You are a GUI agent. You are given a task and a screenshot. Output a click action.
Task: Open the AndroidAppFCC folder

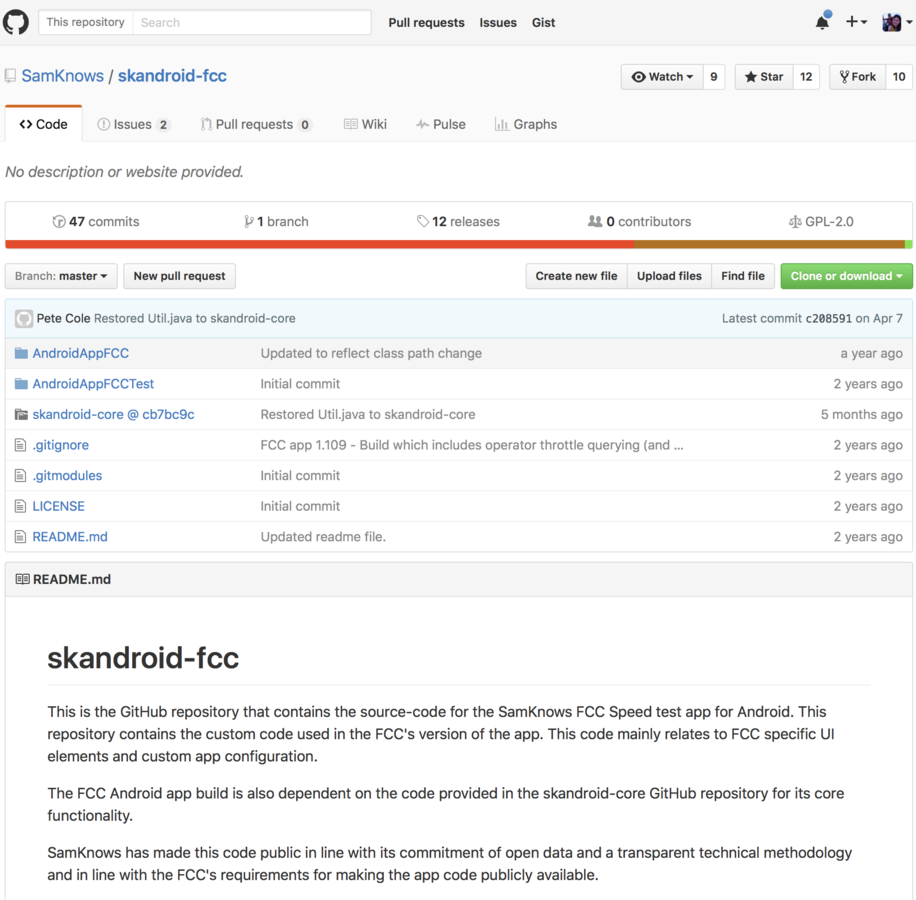[81, 353]
